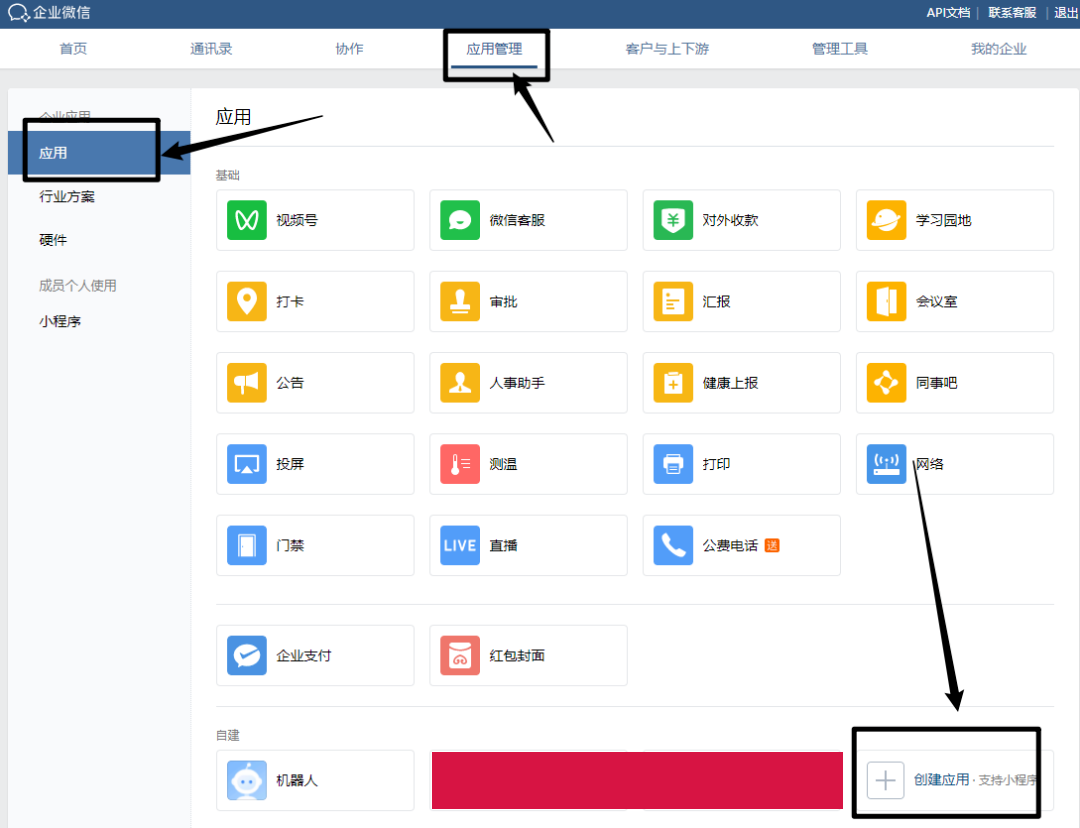Open the 测温 thermometer icon
This screenshot has width=1080, height=828.
460,464
